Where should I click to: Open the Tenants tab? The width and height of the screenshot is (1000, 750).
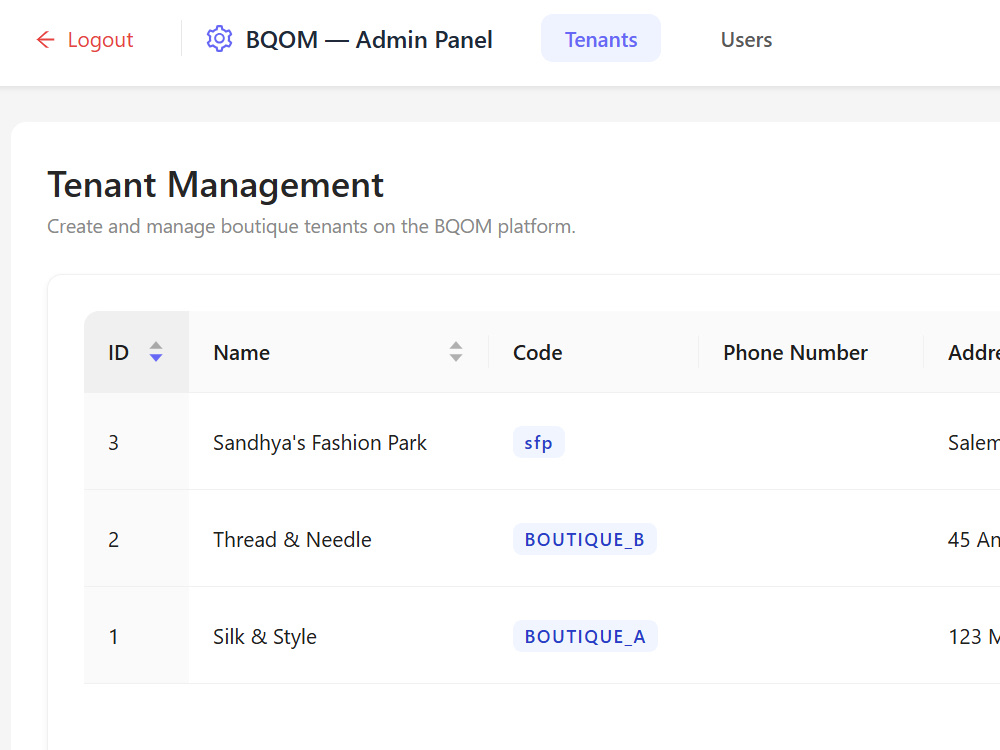point(601,39)
